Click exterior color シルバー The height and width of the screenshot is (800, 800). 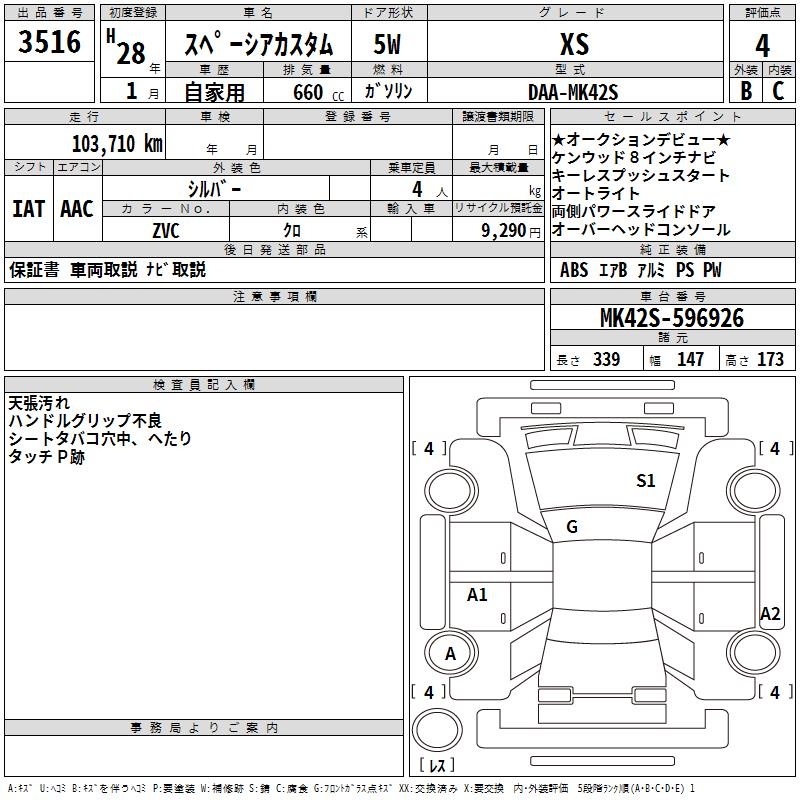click(x=214, y=189)
